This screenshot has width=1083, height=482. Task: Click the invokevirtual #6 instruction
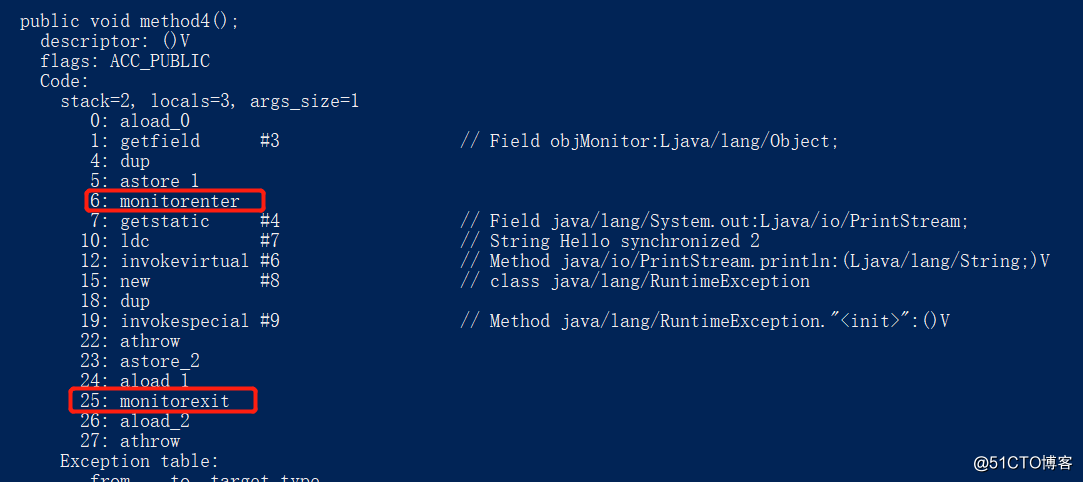click(x=180, y=261)
